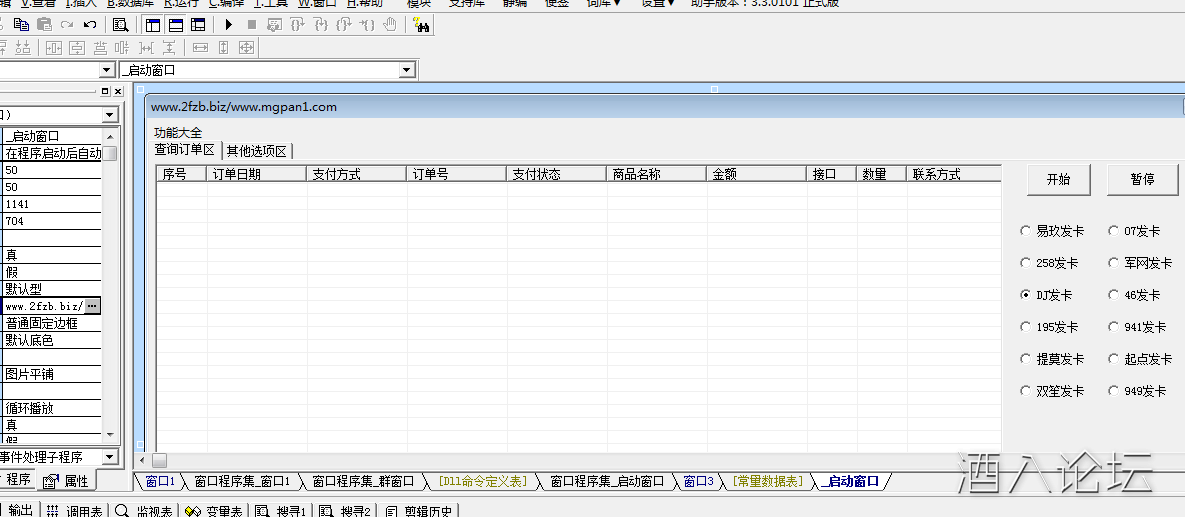
Task: Select the 易玖发卡 radio button
Action: coord(1025,231)
